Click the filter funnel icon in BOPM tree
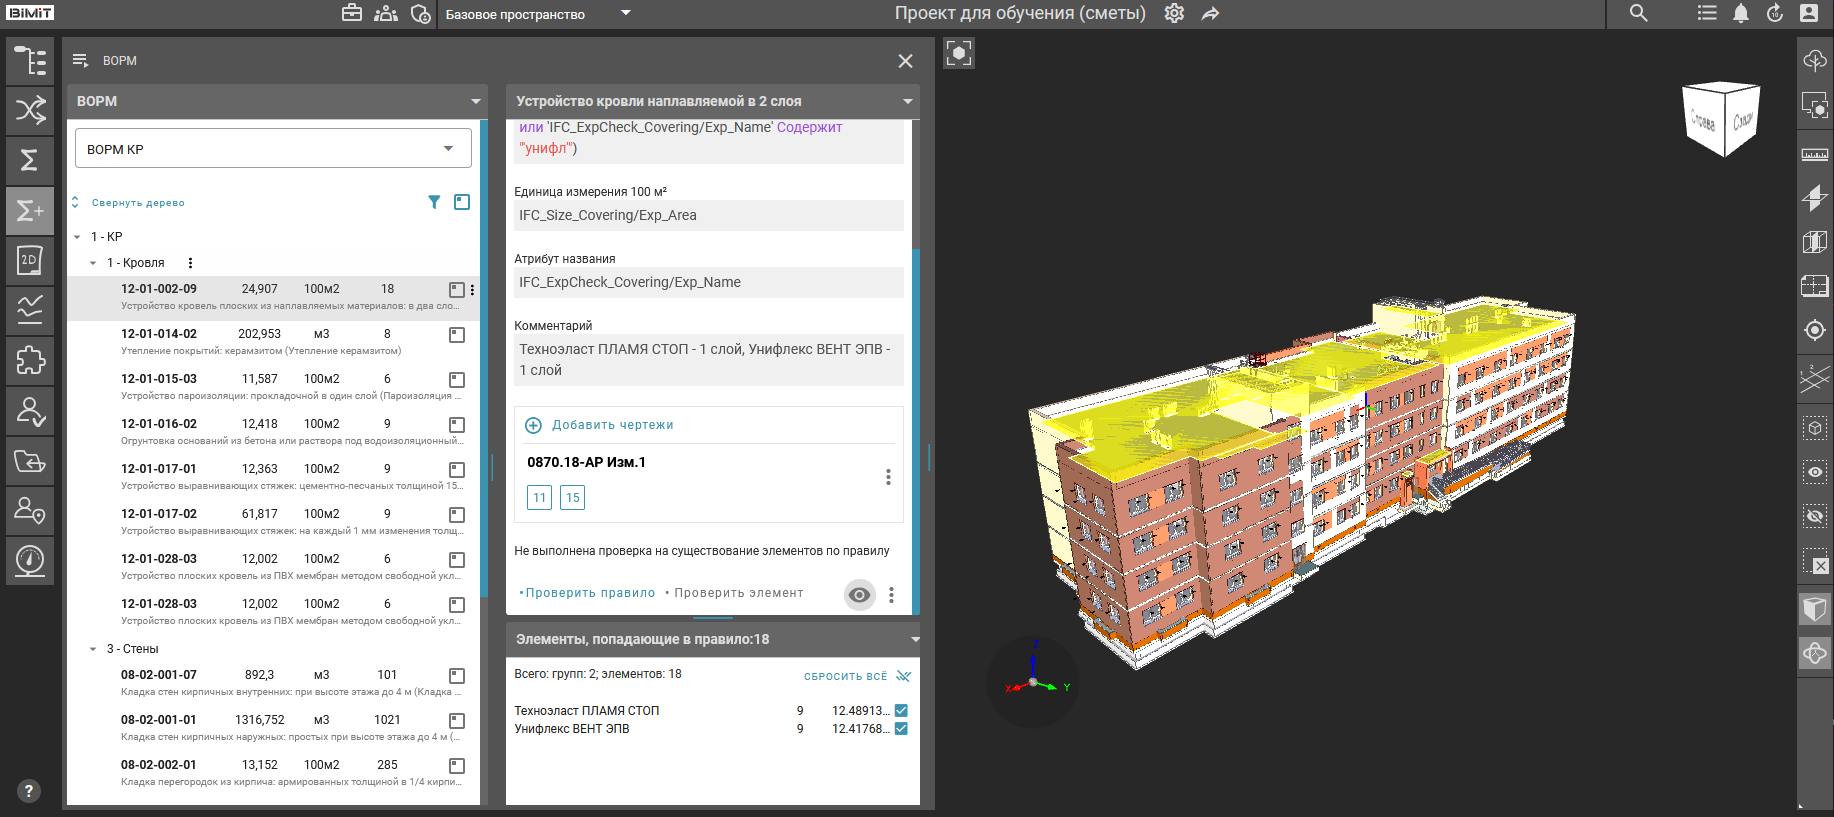 pos(434,202)
